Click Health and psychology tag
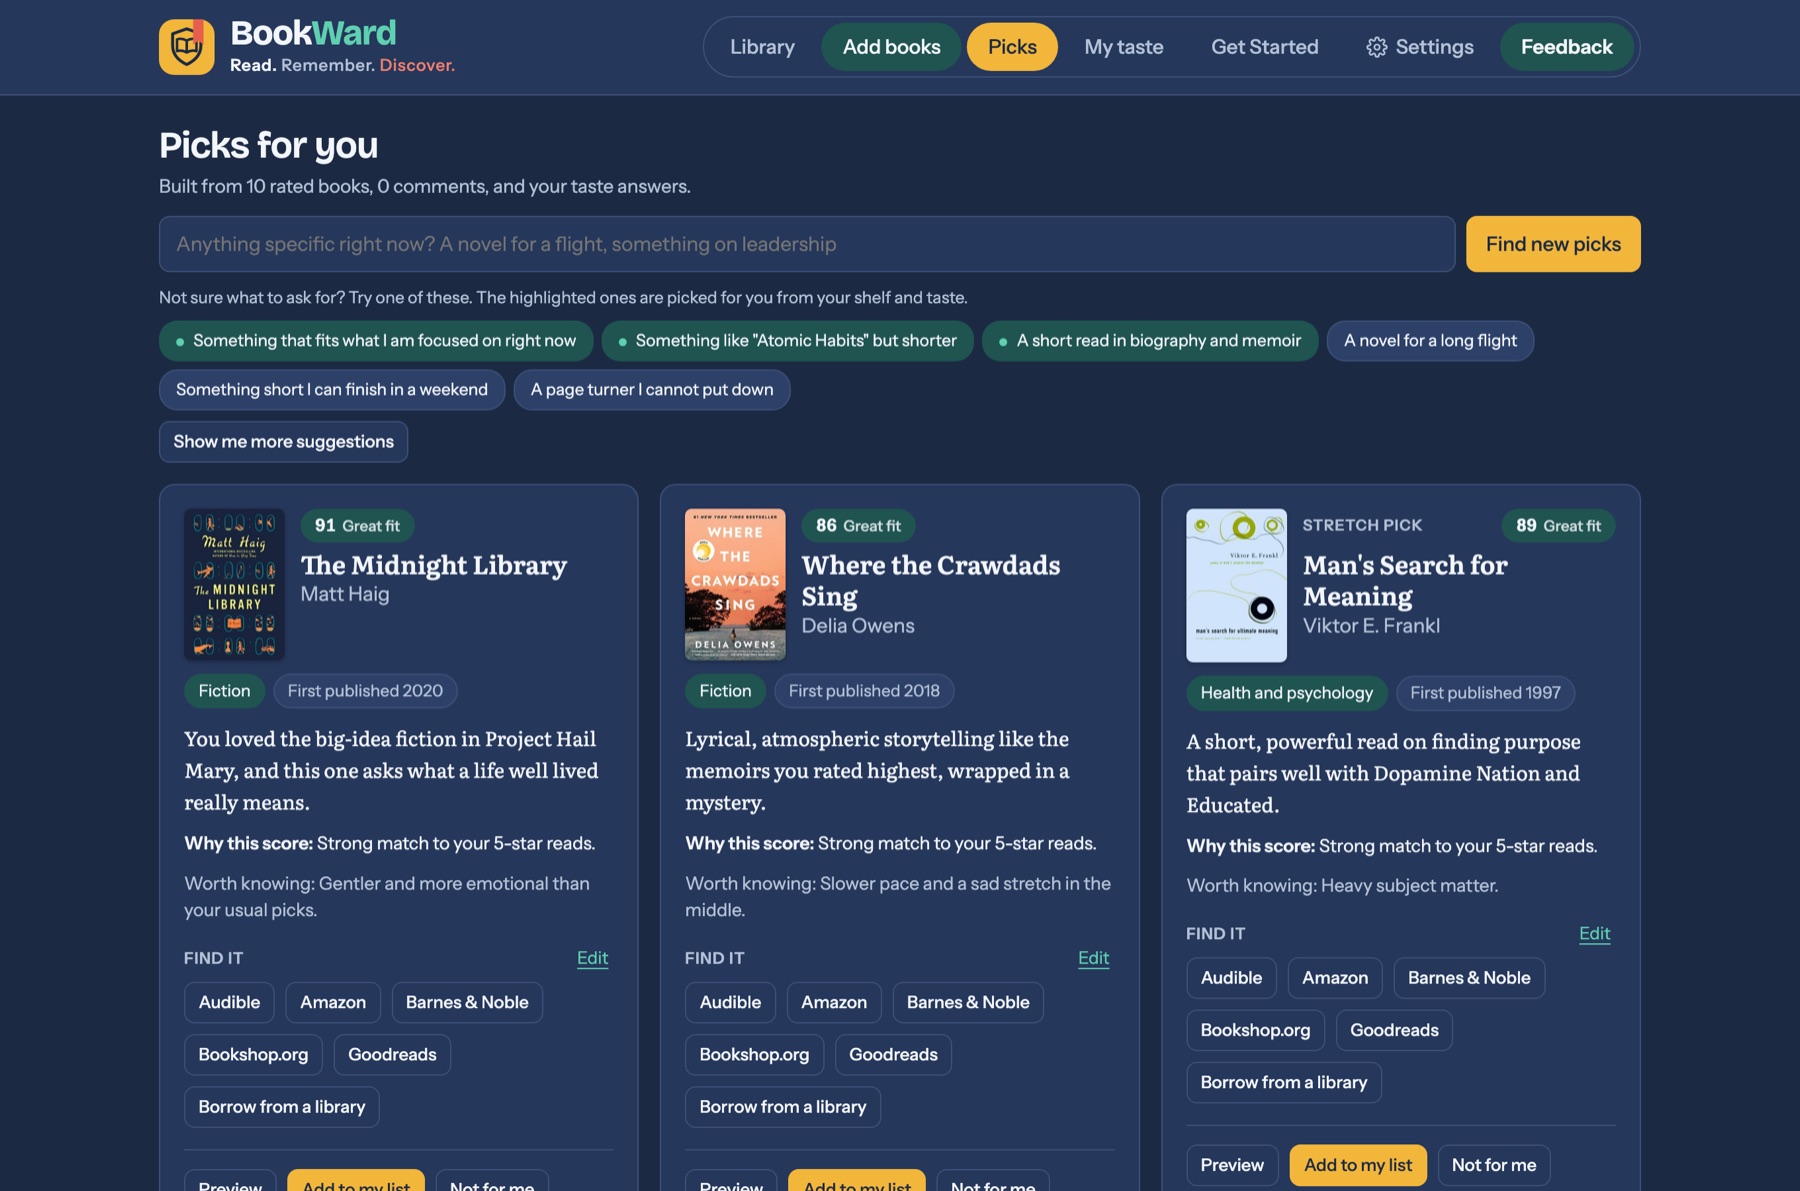 point(1286,693)
